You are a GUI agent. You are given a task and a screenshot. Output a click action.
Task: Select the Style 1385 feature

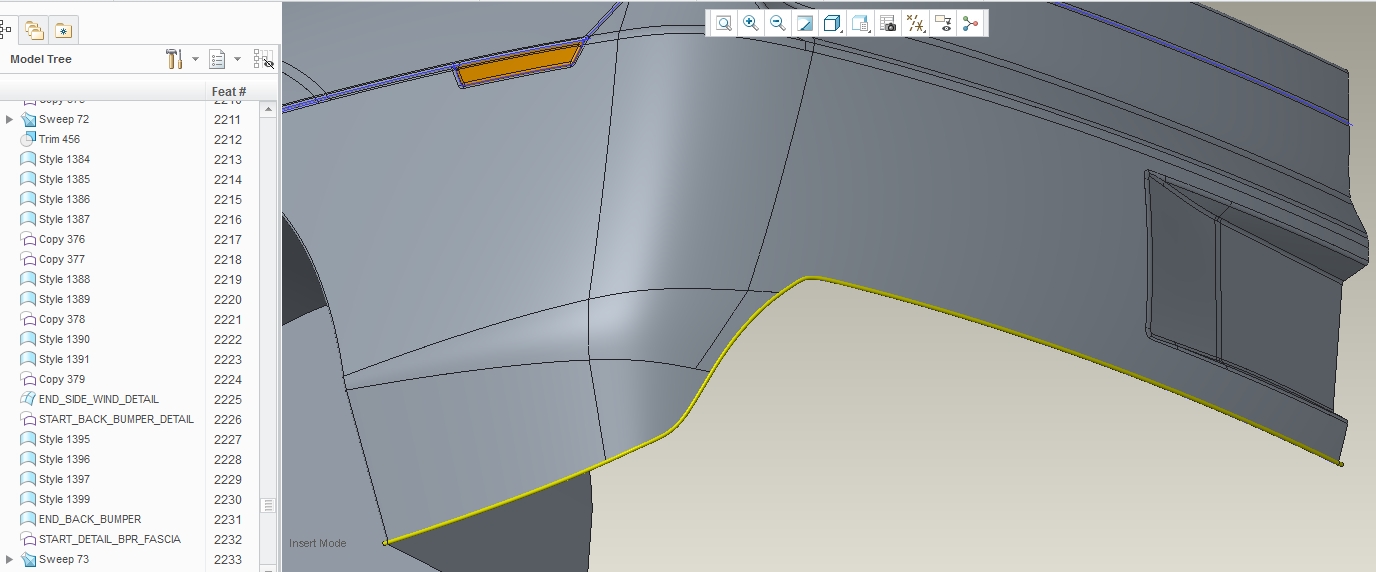pyautogui.click(x=64, y=179)
